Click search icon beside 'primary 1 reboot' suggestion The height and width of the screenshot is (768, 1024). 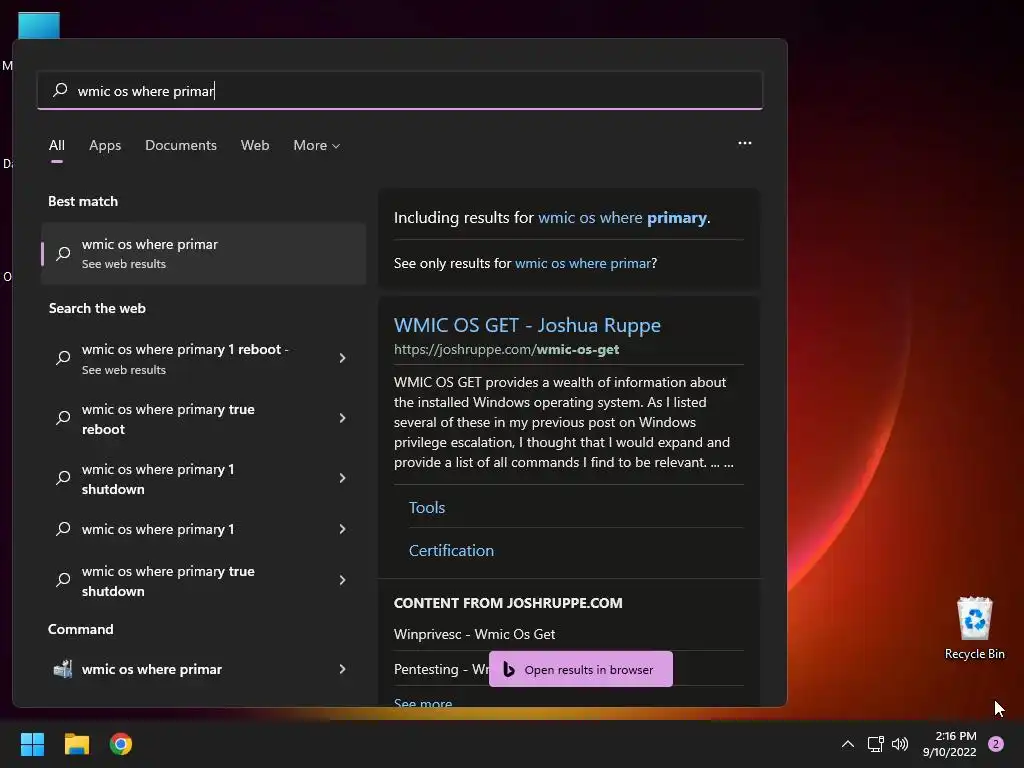[63, 358]
